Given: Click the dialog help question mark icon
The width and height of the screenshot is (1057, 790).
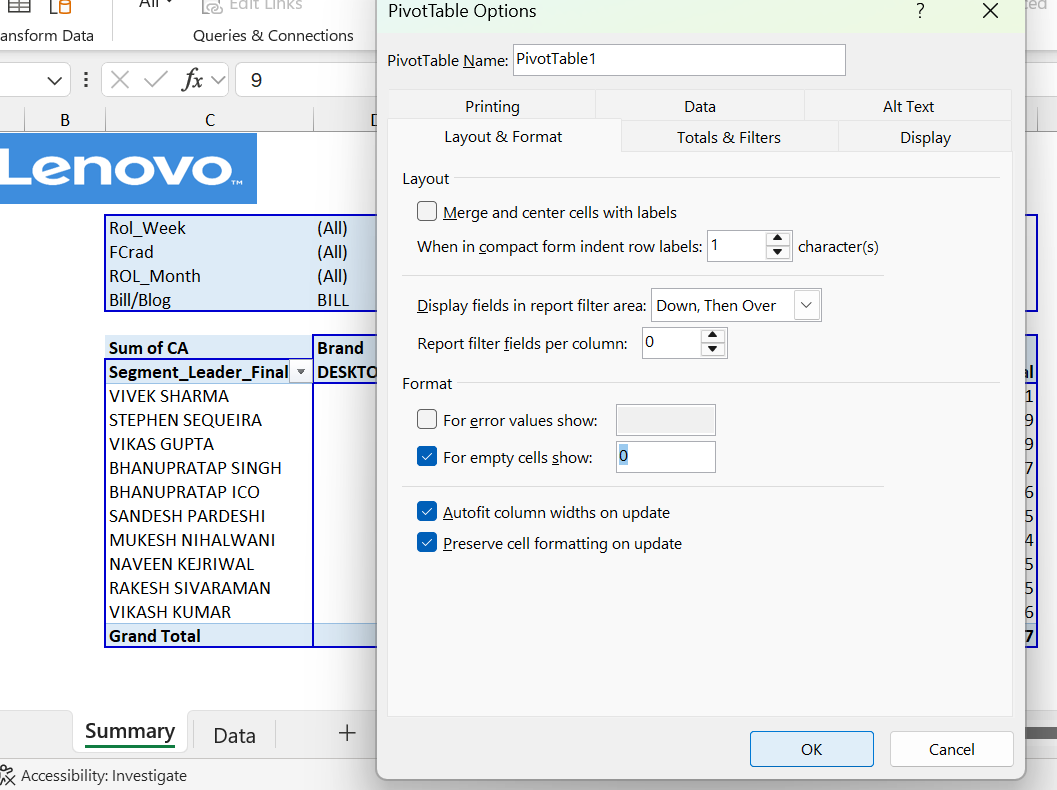Looking at the screenshot, I should pos(919,11).
